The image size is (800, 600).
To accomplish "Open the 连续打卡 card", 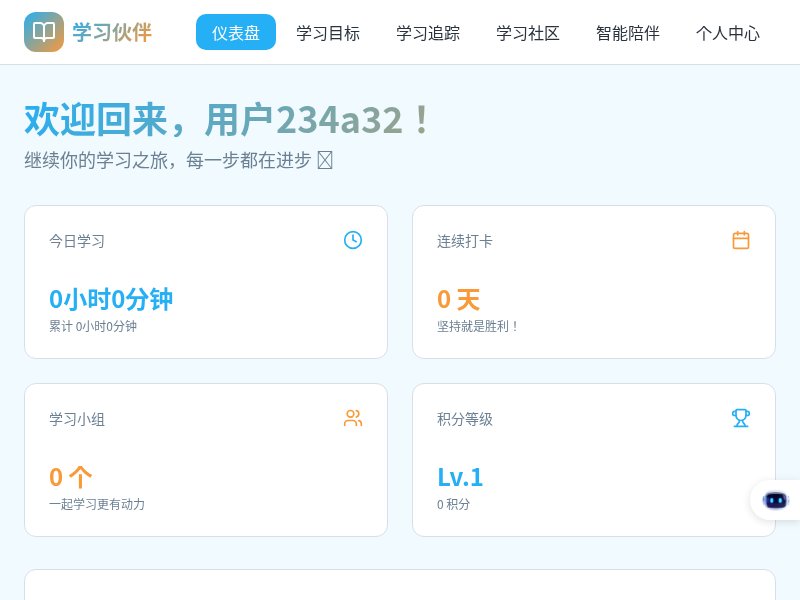I will point(594,281).
